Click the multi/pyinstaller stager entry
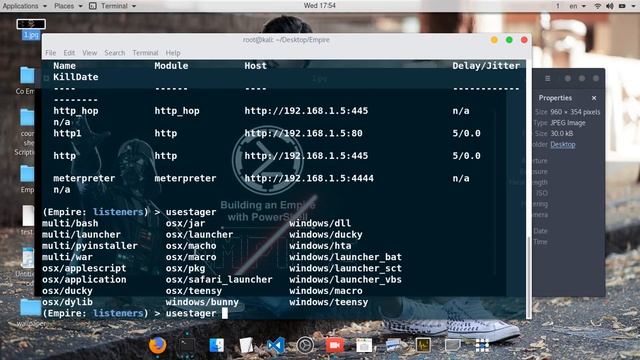640x360 pixels. 89,246
